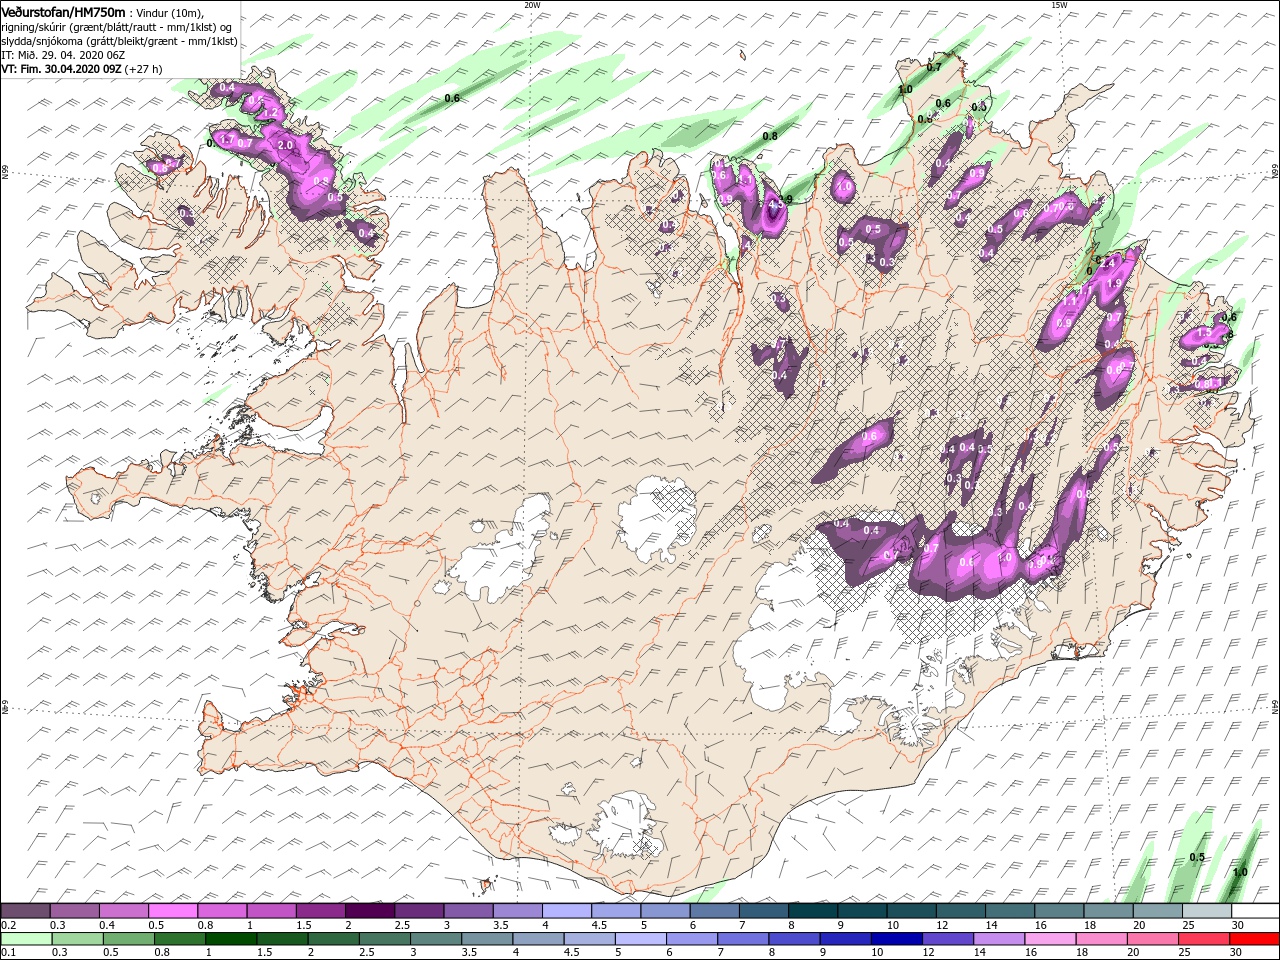Click the 20W longitude label
Image resolution: width=1280 pixels, height=960 pixels.
point(532,5)
